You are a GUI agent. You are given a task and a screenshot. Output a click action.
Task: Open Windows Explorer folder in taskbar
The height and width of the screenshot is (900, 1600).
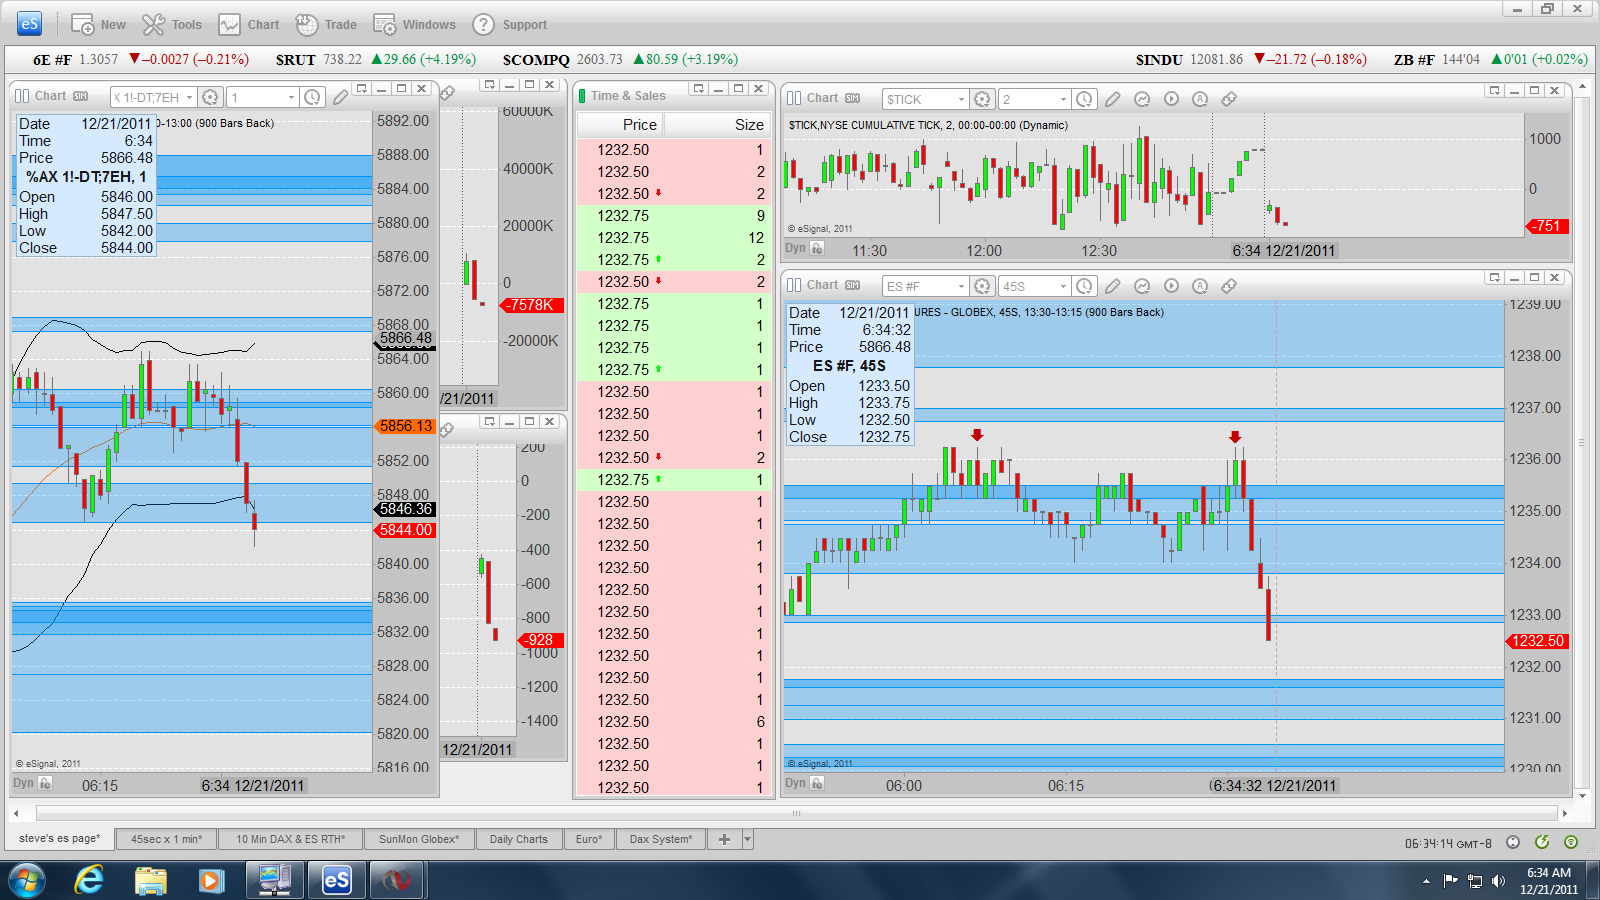150,880
